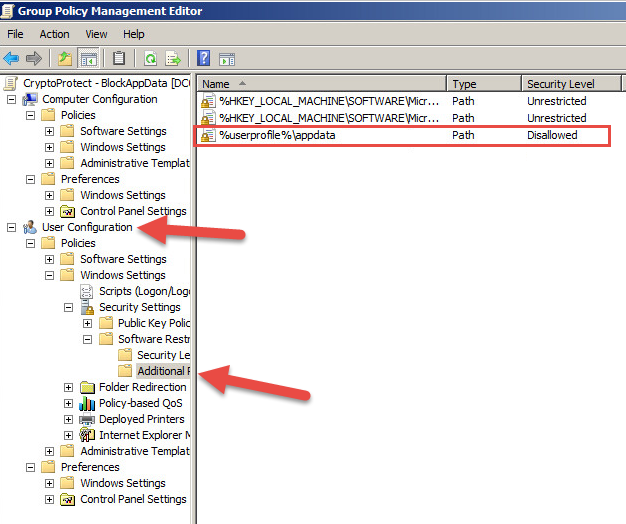This screenshot has width=626, height=524.
Task: Click the Refresh toolbar icon
Action: pyautogui.click(x=150, y=58)
